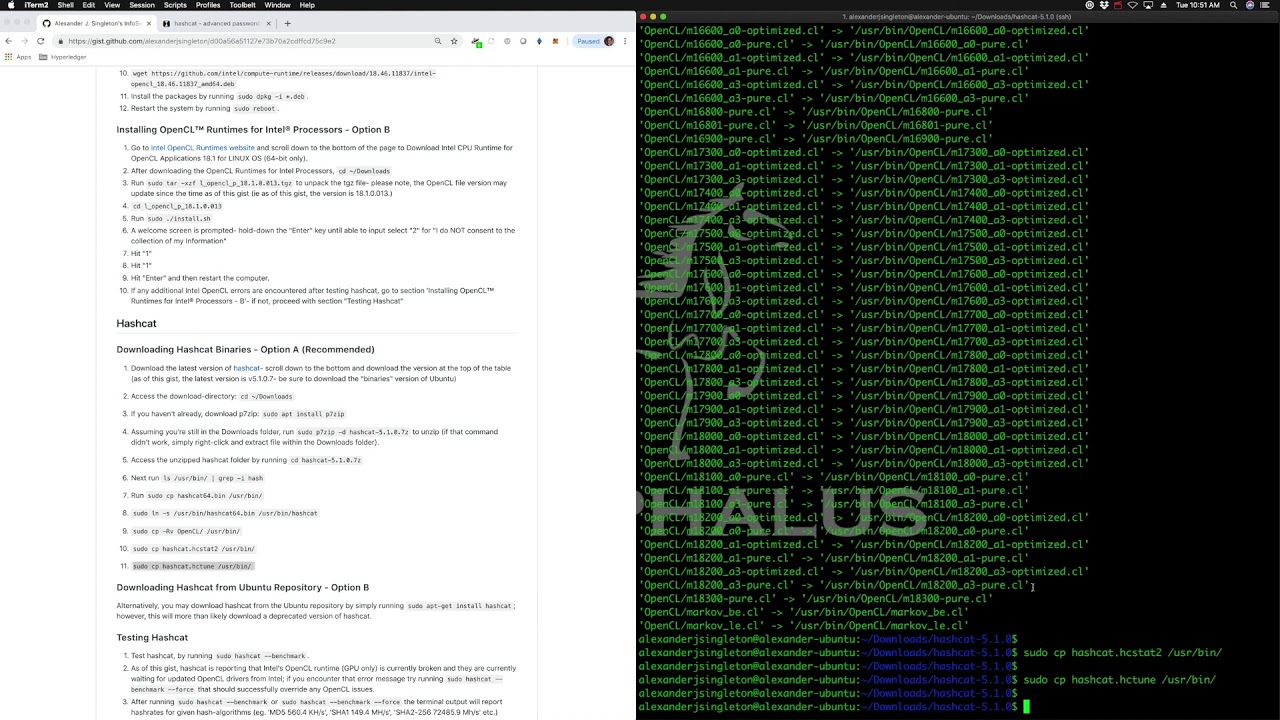The image size is (1280, 720).
Task: Click the Hashcat section heading
Action: tap(136, 323)
